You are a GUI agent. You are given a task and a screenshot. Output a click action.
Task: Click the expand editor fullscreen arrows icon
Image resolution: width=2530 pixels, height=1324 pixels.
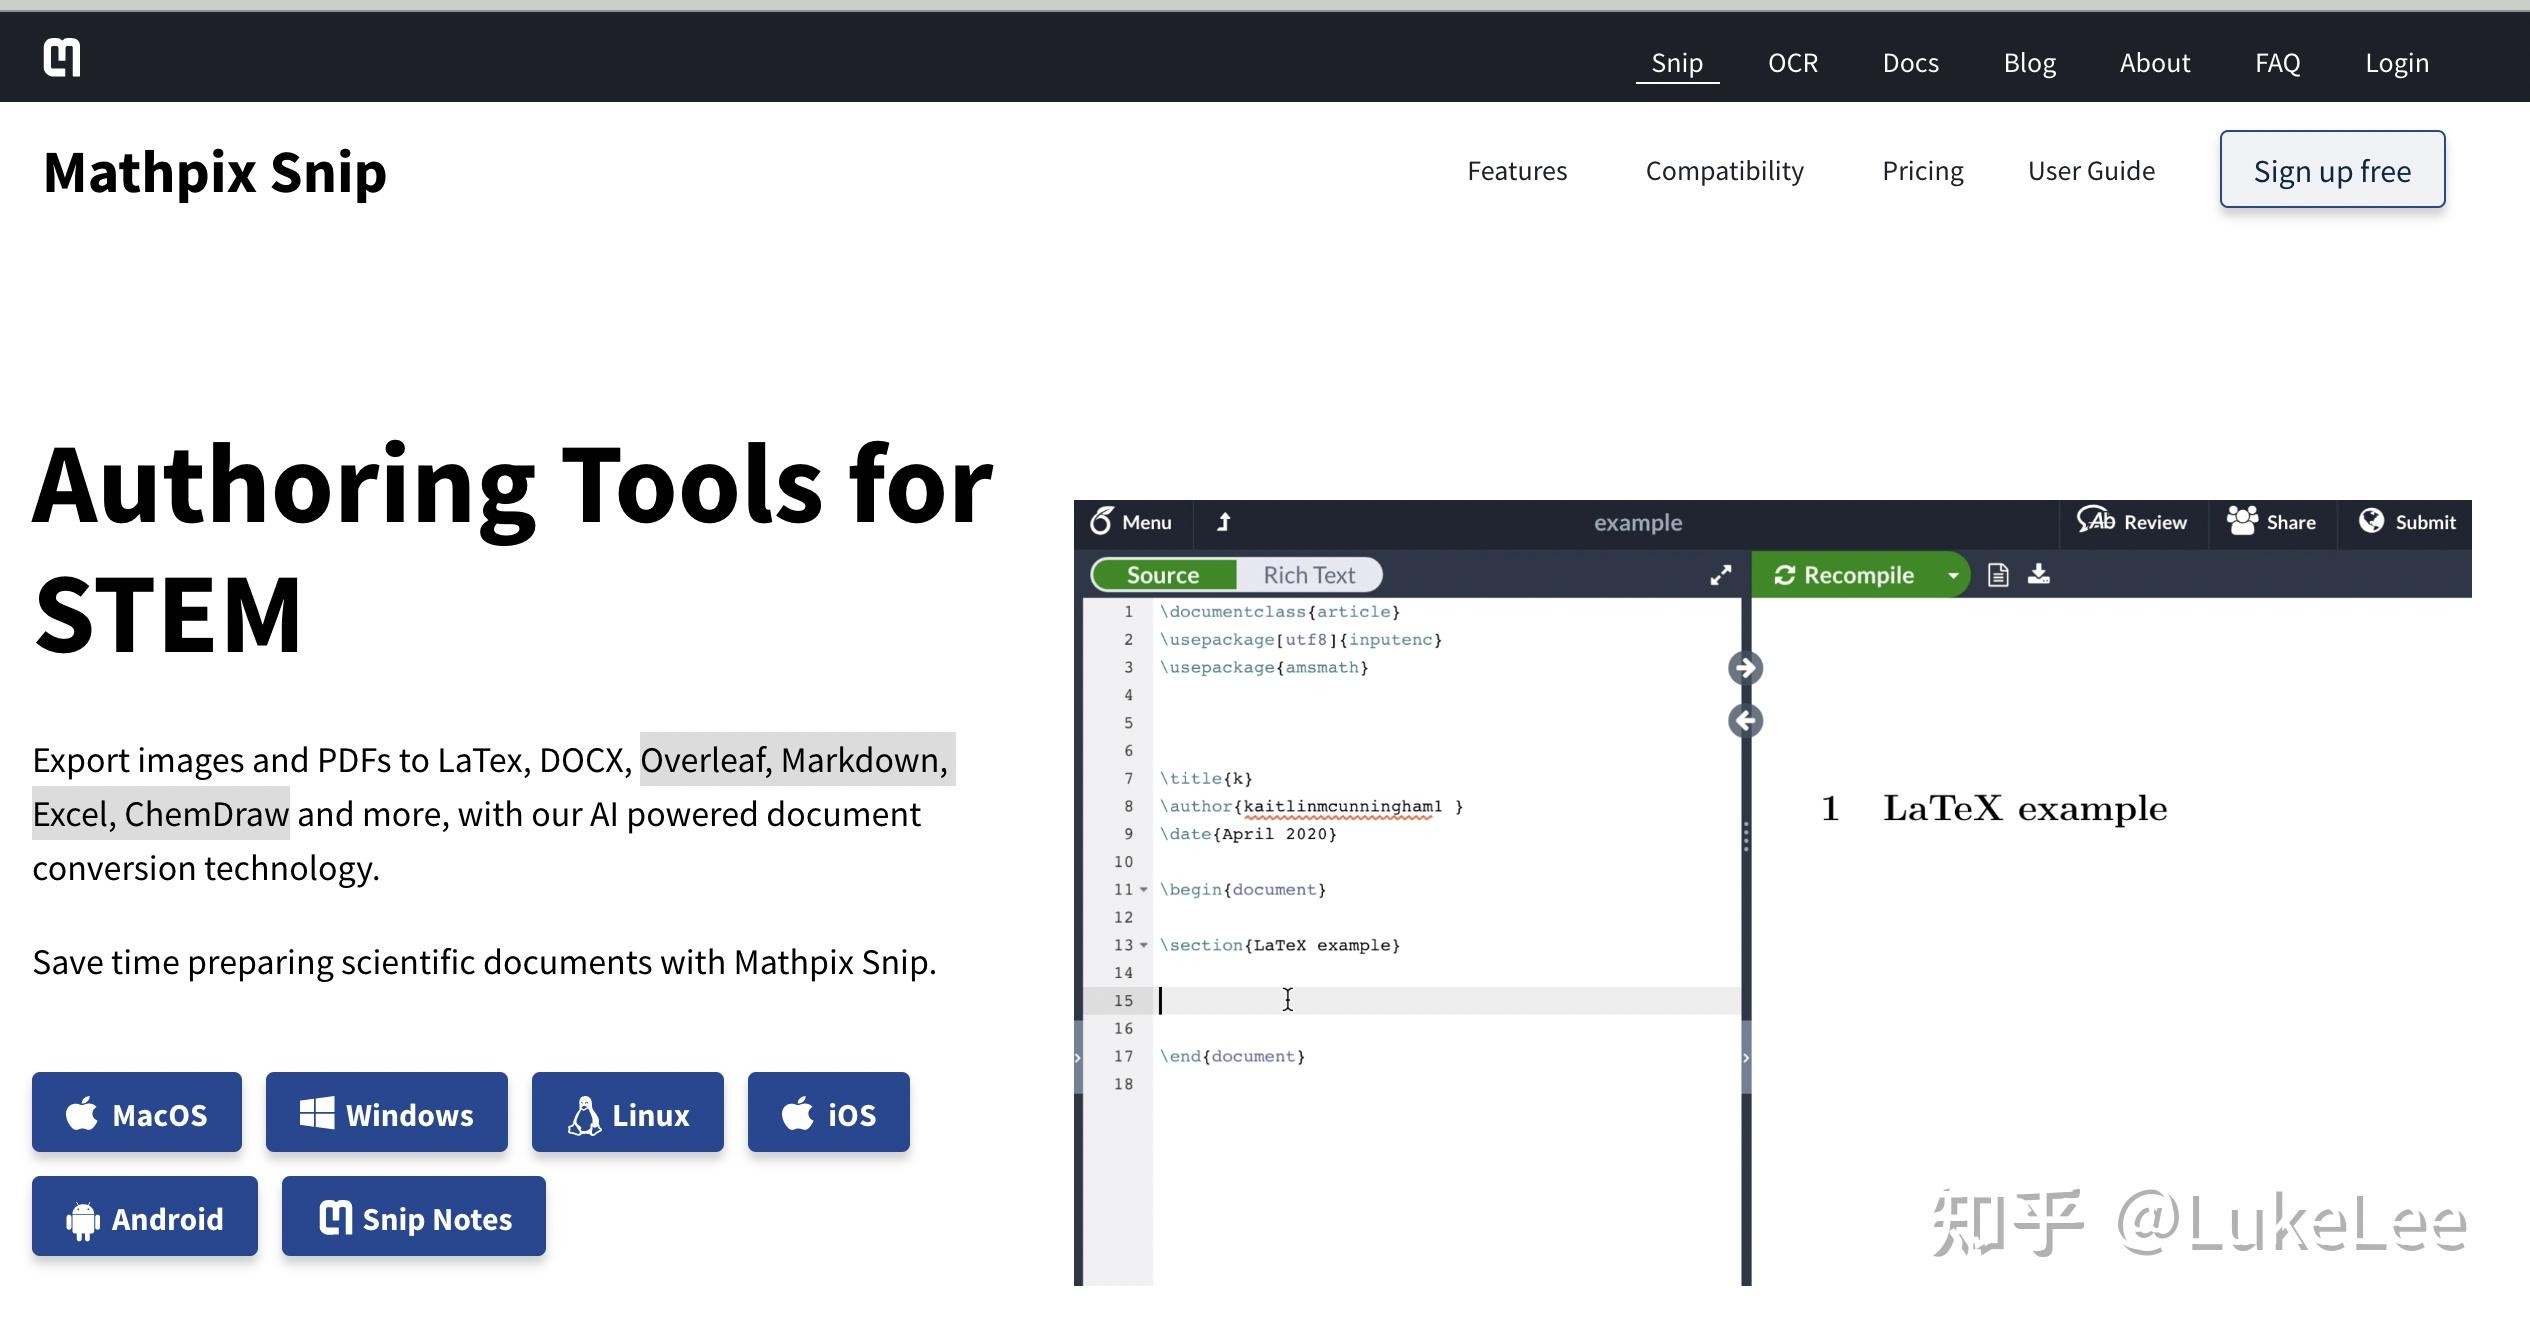point(1720,575)
